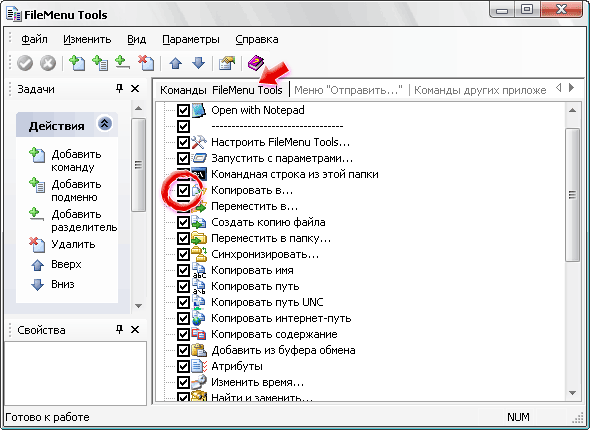This screenshot has width=590, height=430.
Task: Click the Задачи panel scrollbar thumb
Action: click(139, 165)
